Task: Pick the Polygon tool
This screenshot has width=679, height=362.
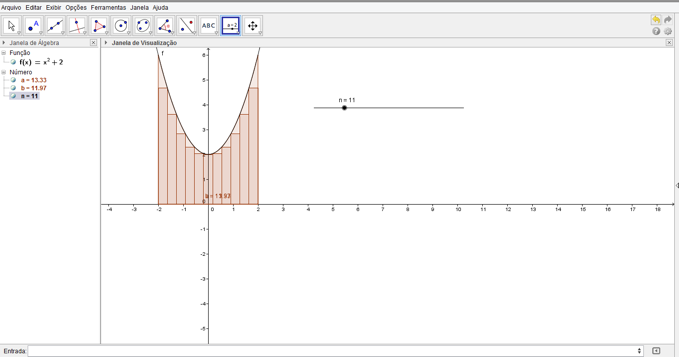Action: click(x=99, y=26)
